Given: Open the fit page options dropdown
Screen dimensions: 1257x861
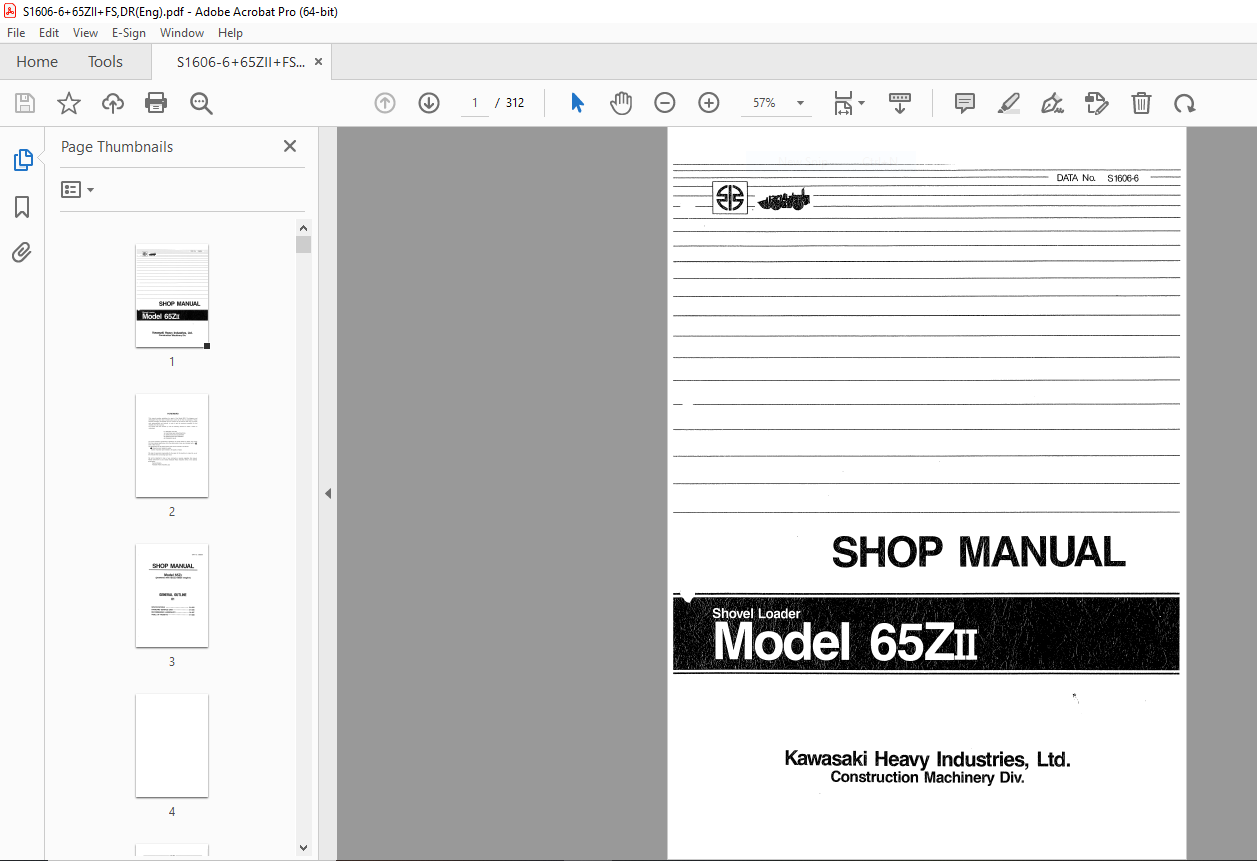Looking at the screenshot, I should coord(849,103).
